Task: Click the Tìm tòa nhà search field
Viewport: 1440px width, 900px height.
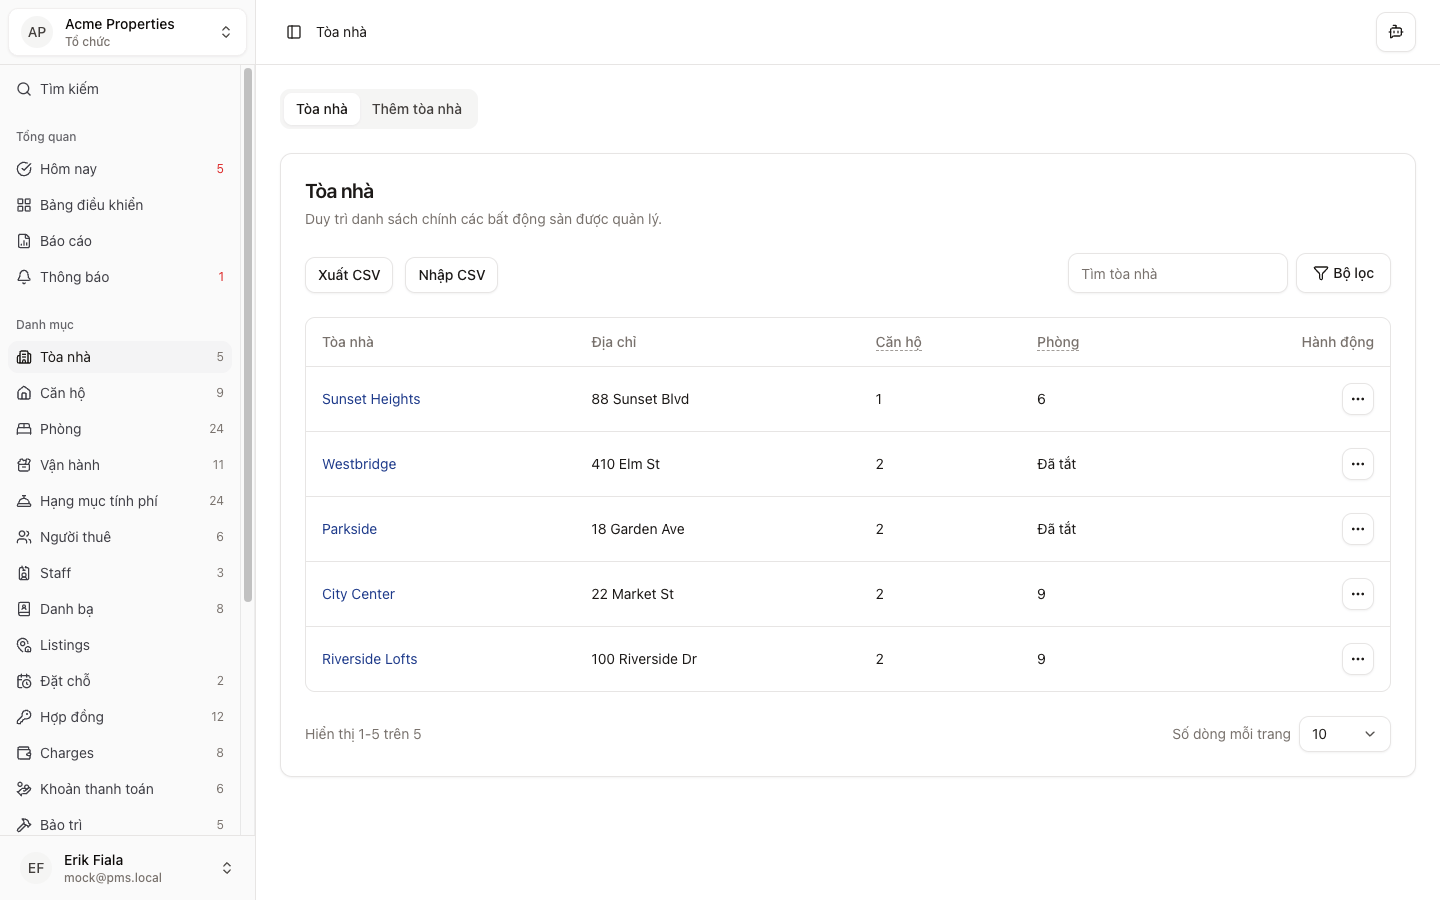Action: (1177, 274)
